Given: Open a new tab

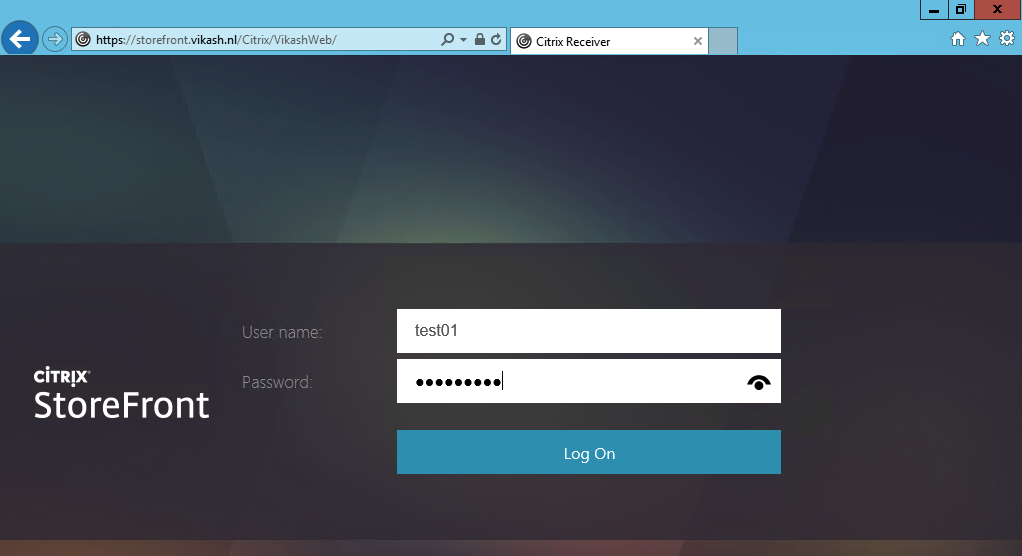Looking at the screenshot, I should click(723, 41).
